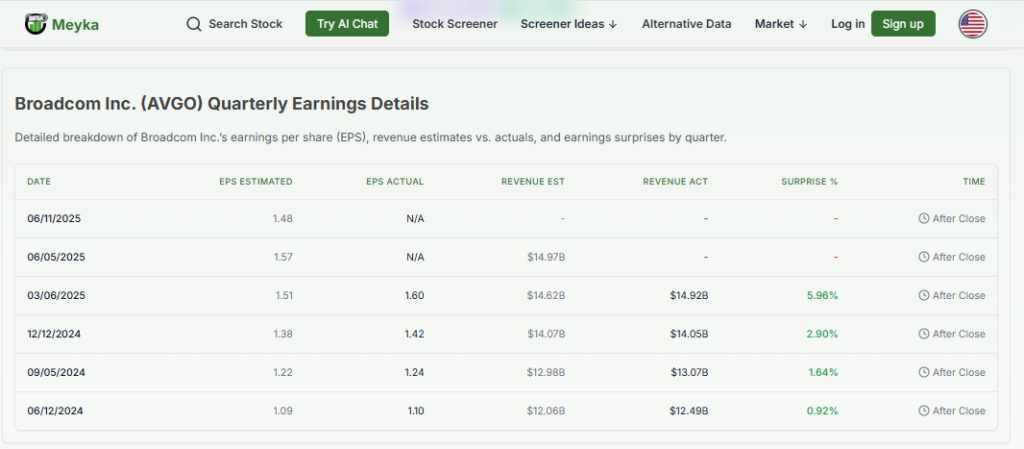Click the Log in link
1024x449 pixels.
point(848,24)
